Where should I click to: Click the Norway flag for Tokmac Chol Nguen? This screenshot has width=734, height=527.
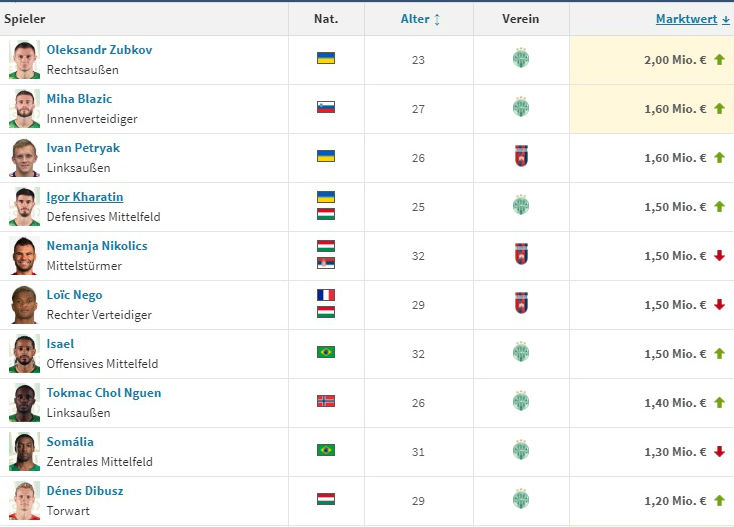pos(326,401)
